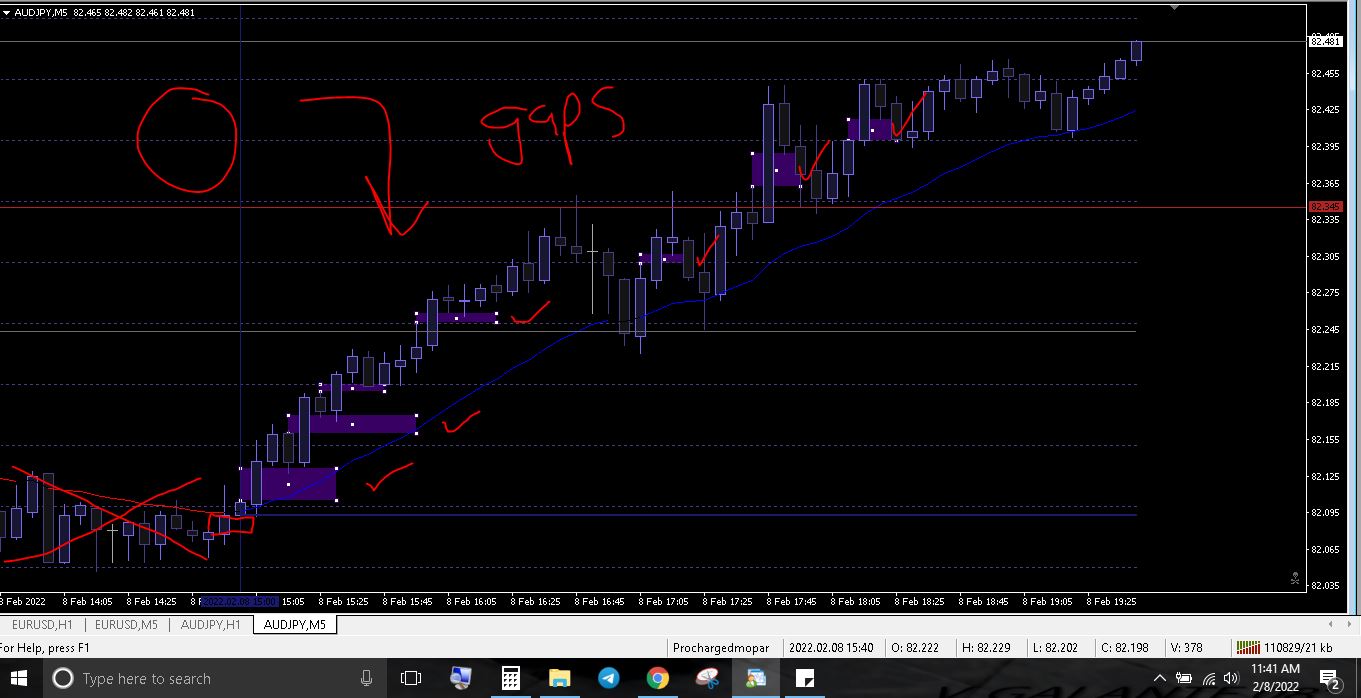Click the red line price label 82.345

coord(1324,207)
